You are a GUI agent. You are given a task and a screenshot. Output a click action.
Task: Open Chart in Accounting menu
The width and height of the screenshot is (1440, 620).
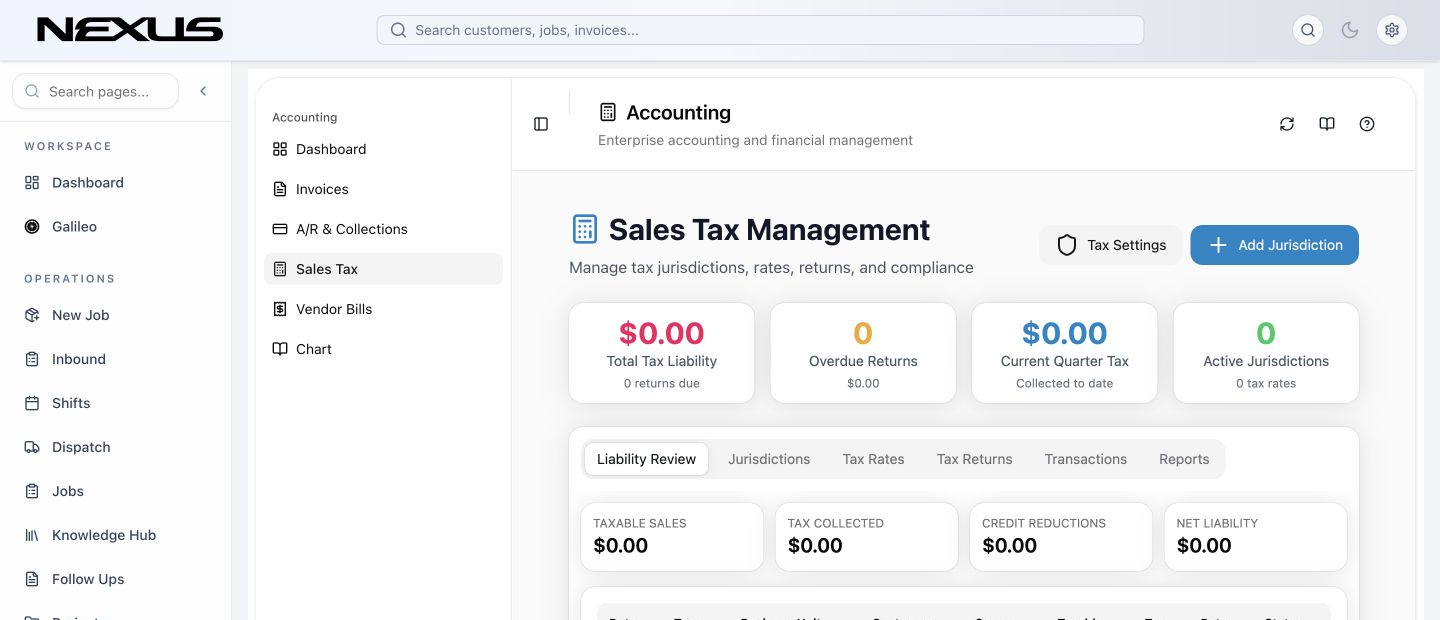pyautogui.click(x=383, y=349)
